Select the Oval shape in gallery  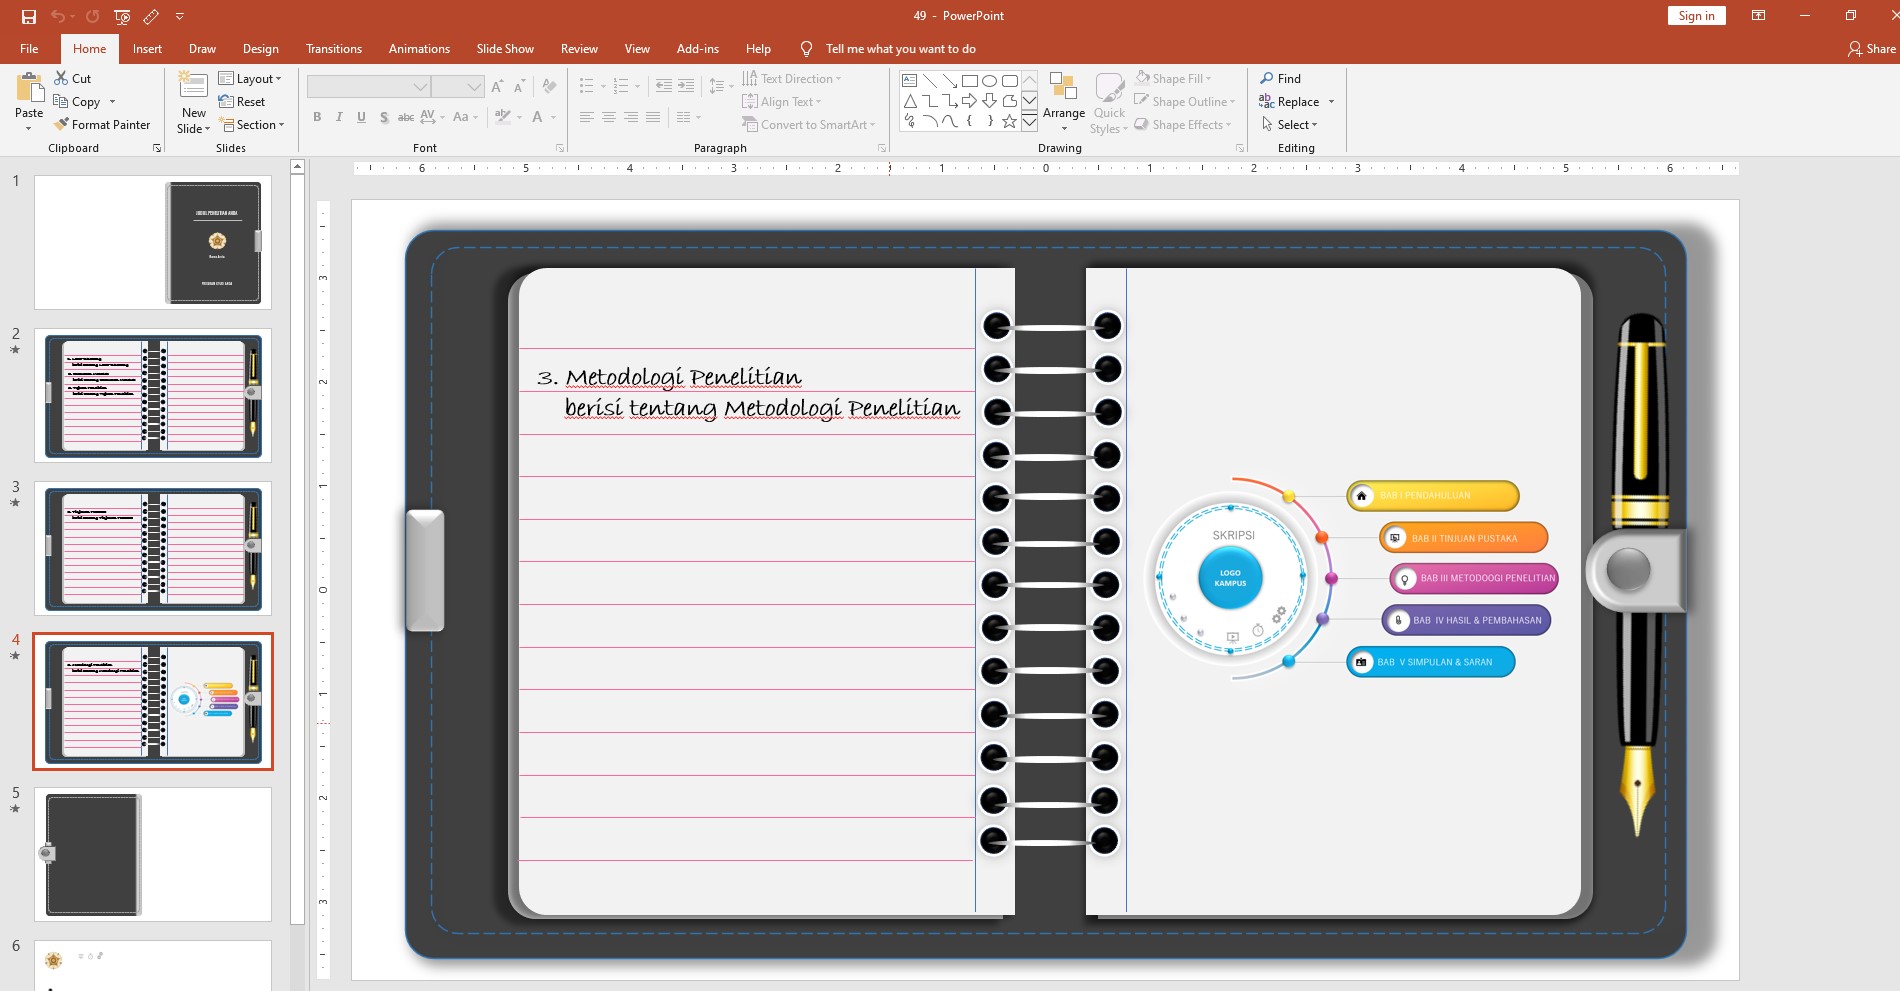(989, 81)
